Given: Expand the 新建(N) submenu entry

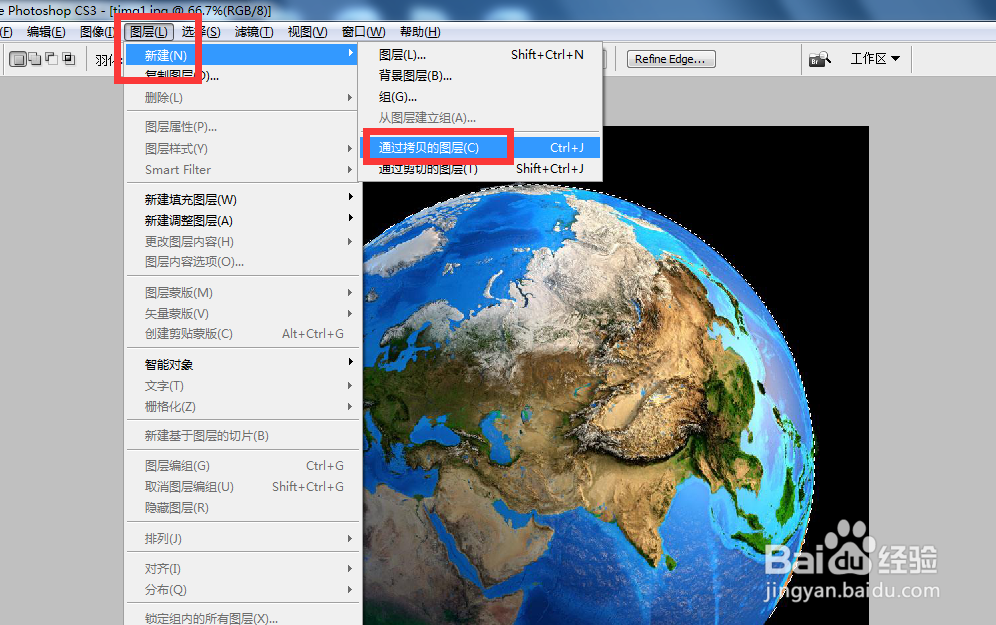Looking at the screenshot, I should pos(242,55).
